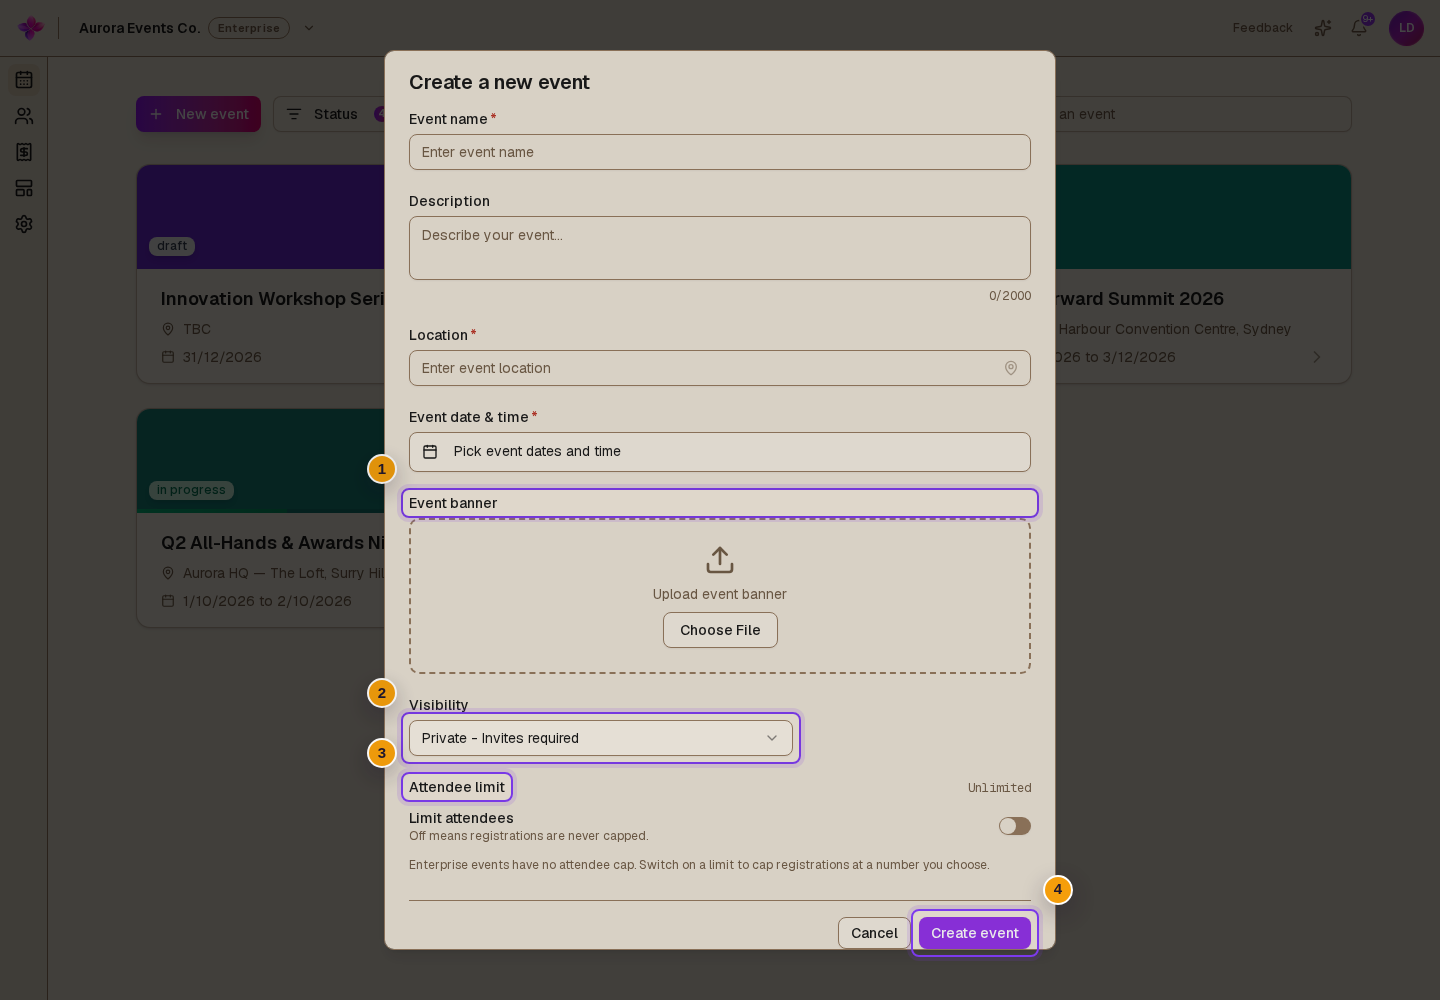Click the Enterprise plan badge
This screenshot has width=1440, height=1000.
(249, 28)
